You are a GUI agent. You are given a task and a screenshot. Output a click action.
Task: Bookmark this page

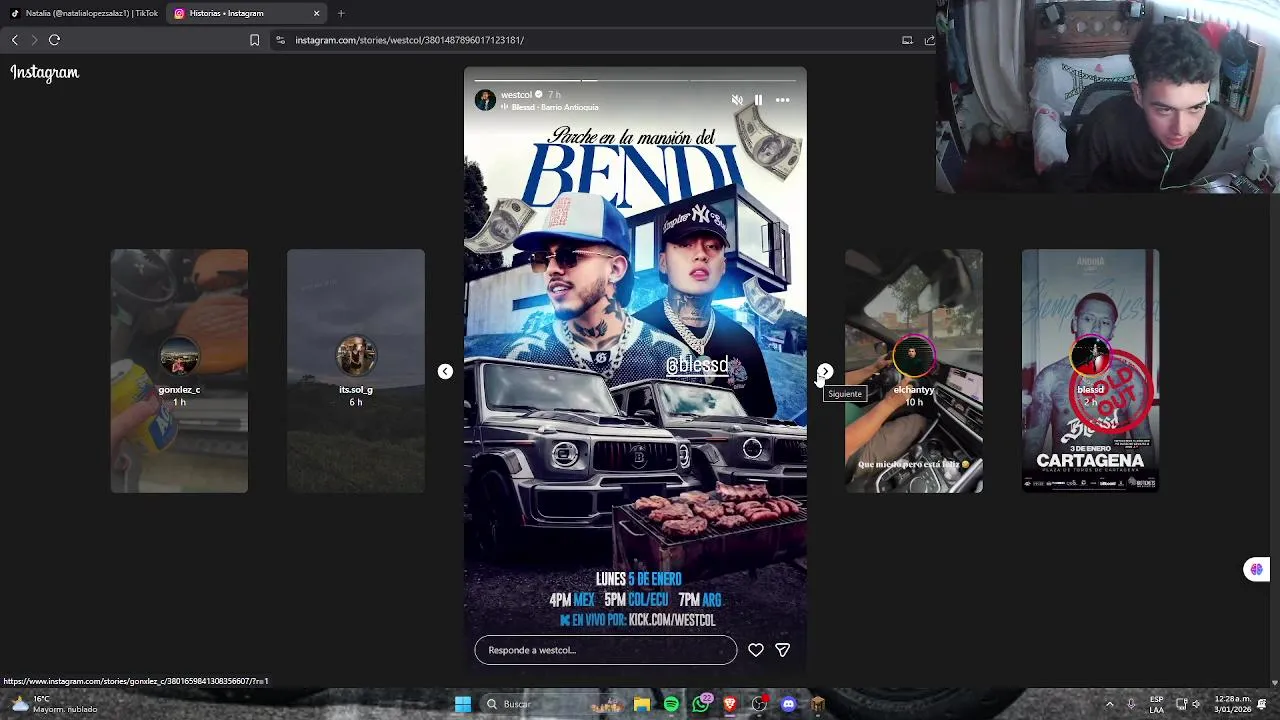(254, 40)
